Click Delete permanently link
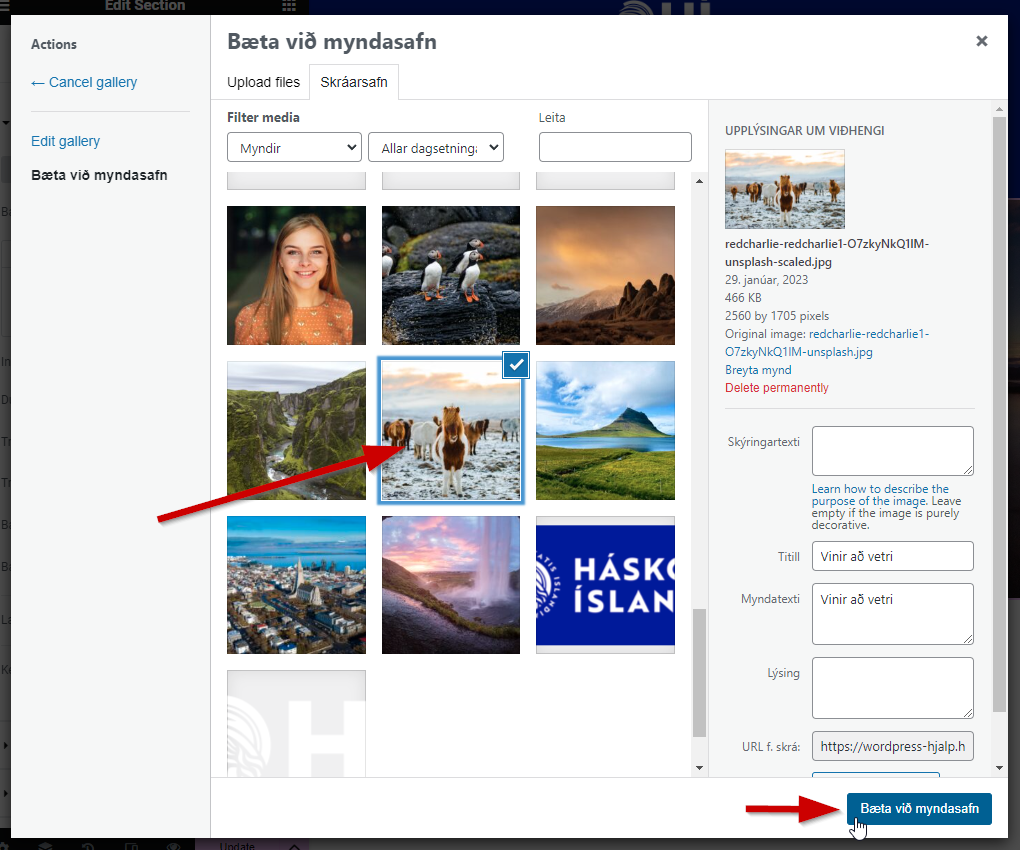This screenshot has height=850, width=1020. 776,388
